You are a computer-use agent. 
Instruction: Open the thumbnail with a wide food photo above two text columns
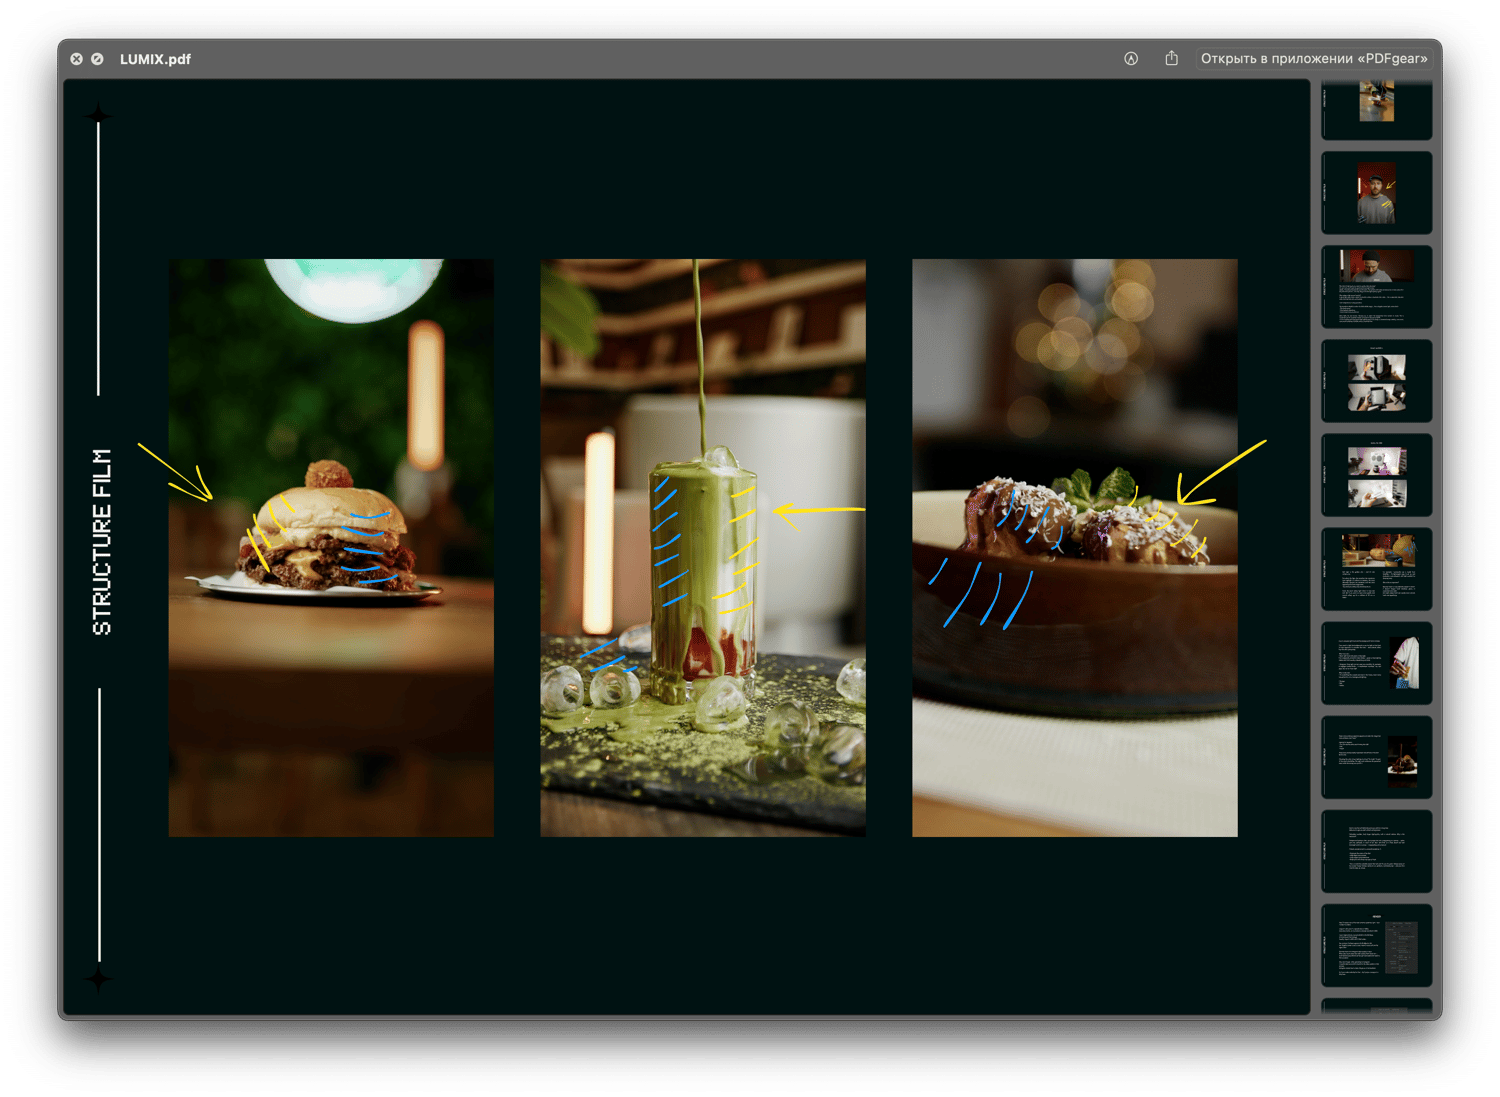click(1376, 569)
